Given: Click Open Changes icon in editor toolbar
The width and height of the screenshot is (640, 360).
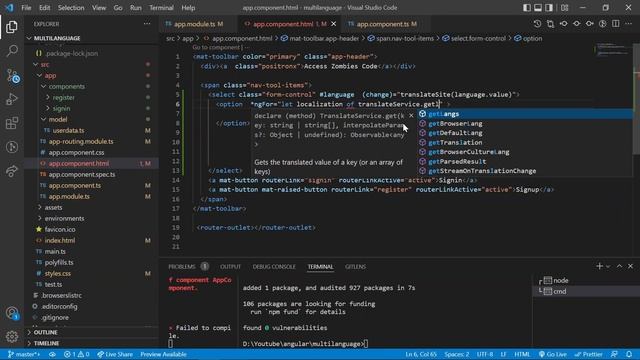Looking at the screenshot, I should [x=550, y=24].
